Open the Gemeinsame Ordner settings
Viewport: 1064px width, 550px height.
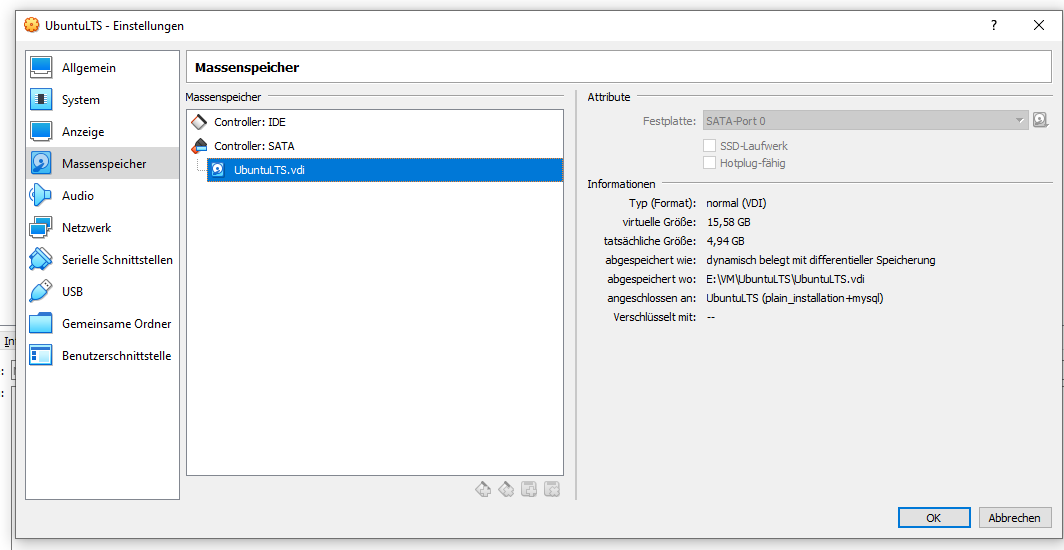(102, 323)
